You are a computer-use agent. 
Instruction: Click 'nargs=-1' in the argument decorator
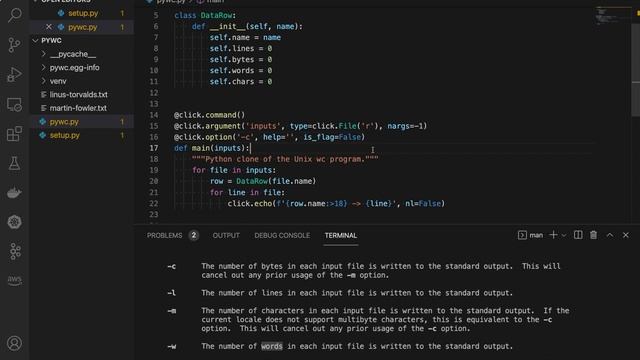click(405, 126)
